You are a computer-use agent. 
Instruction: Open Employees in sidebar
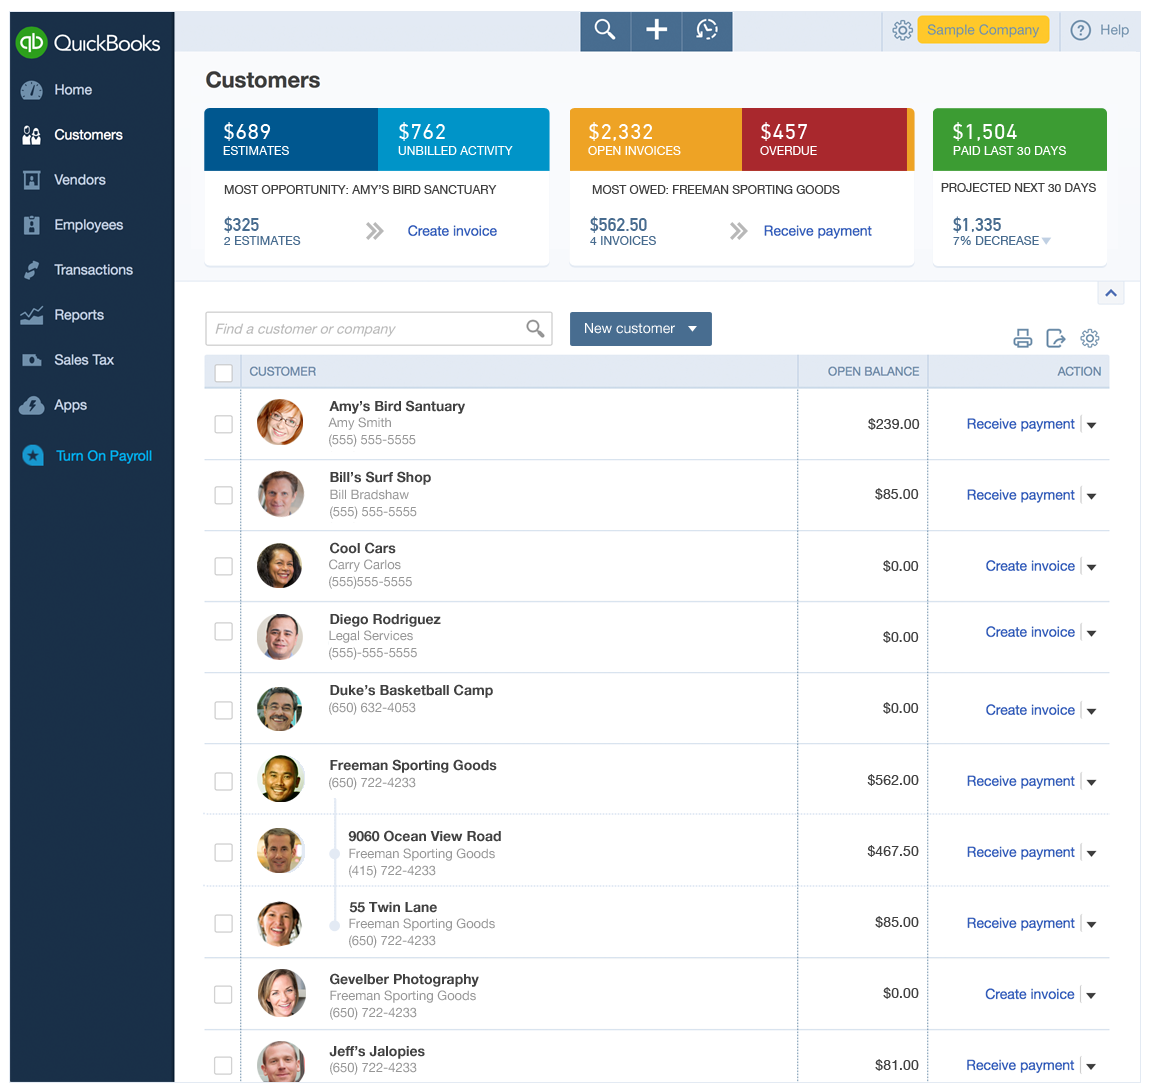89,225
